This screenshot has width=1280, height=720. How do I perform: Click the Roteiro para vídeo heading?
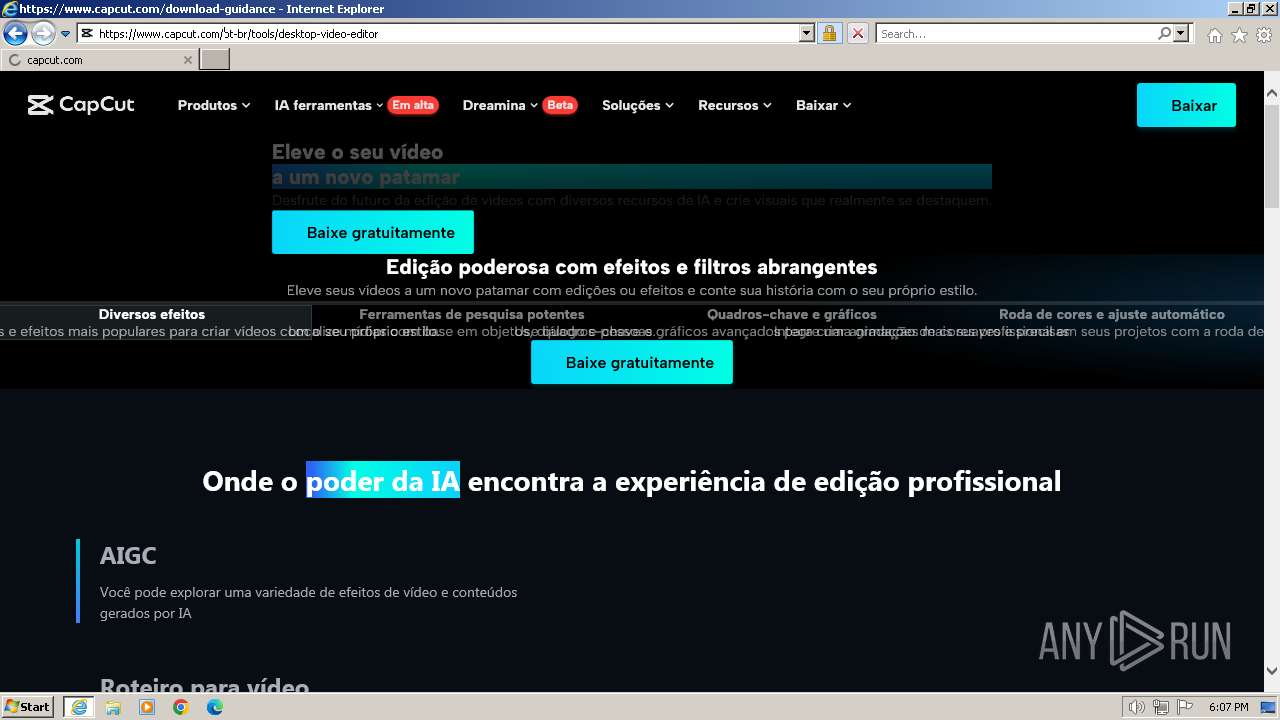coord(204,685)
